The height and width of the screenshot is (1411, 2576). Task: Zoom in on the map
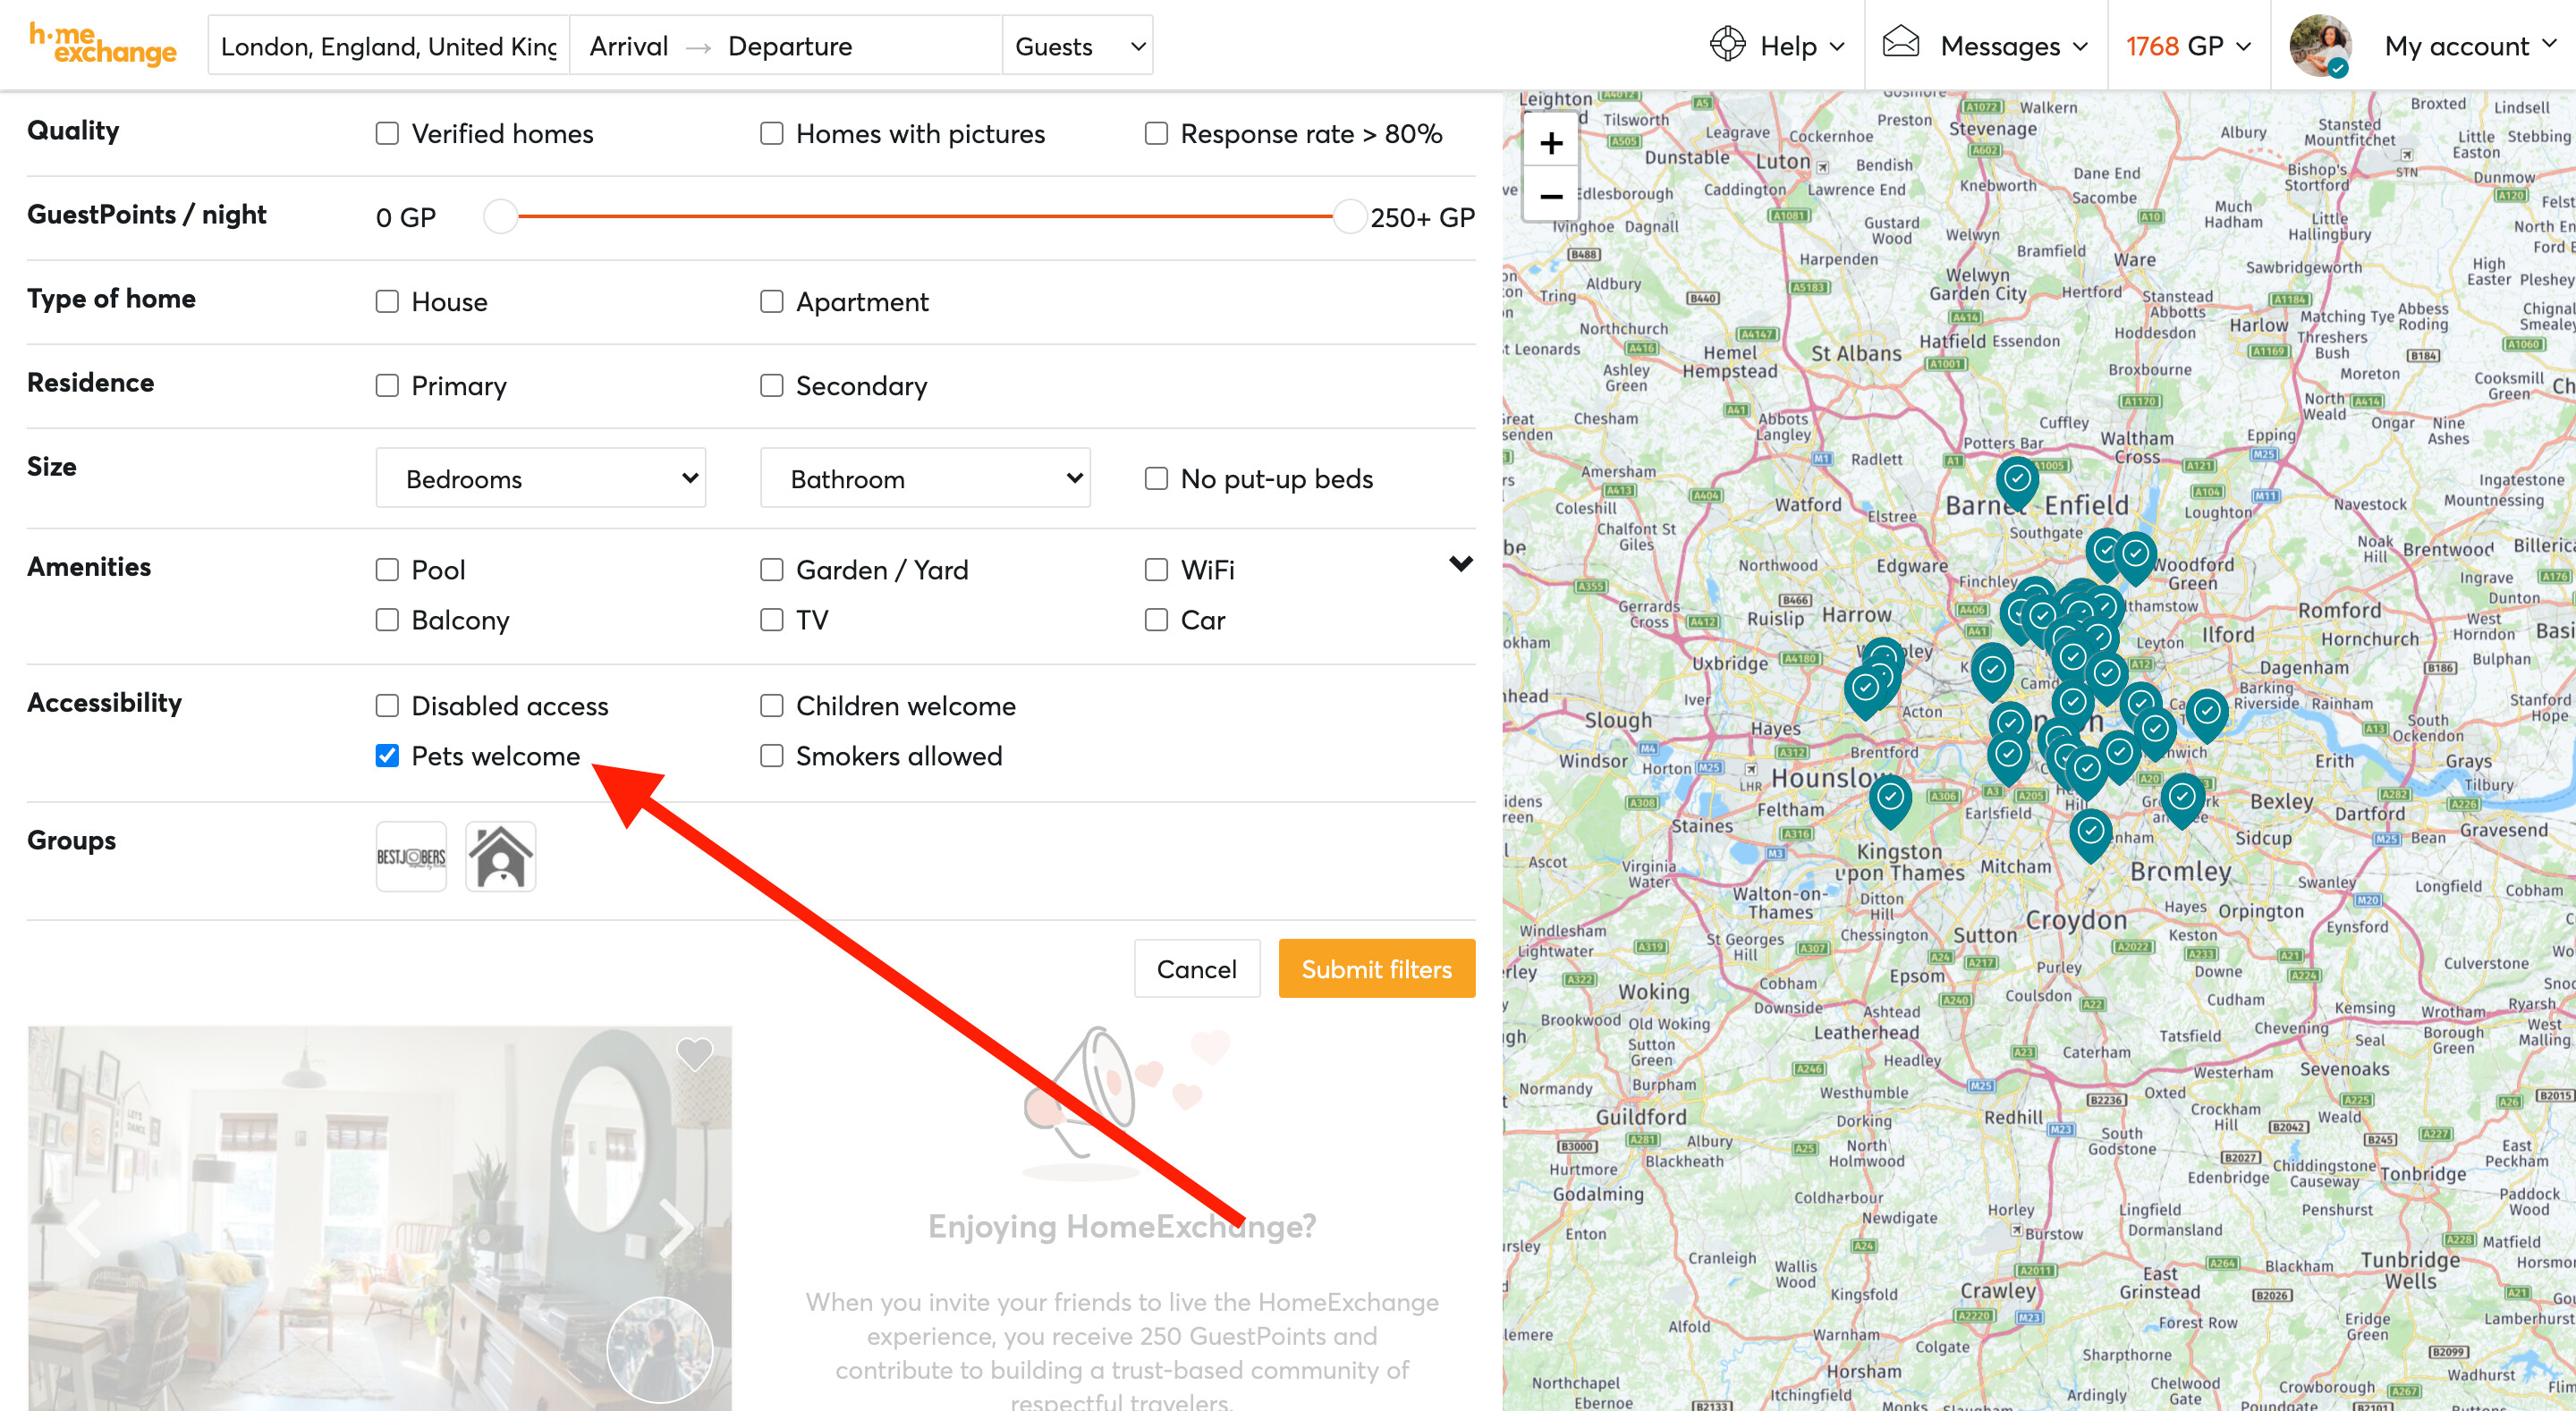pyautogui.click(x=1550, y=143)
